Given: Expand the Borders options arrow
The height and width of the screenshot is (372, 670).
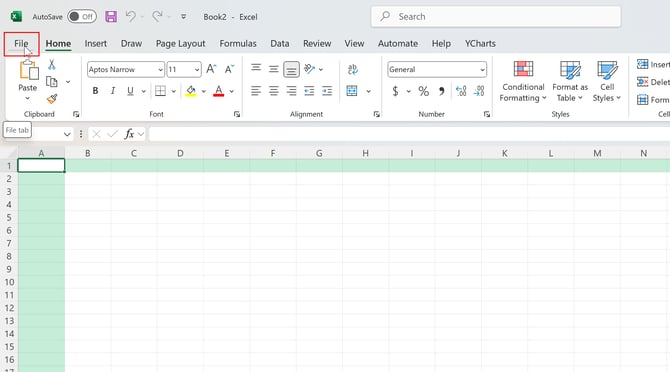Looking at the screenshot, I should [173, 91].
